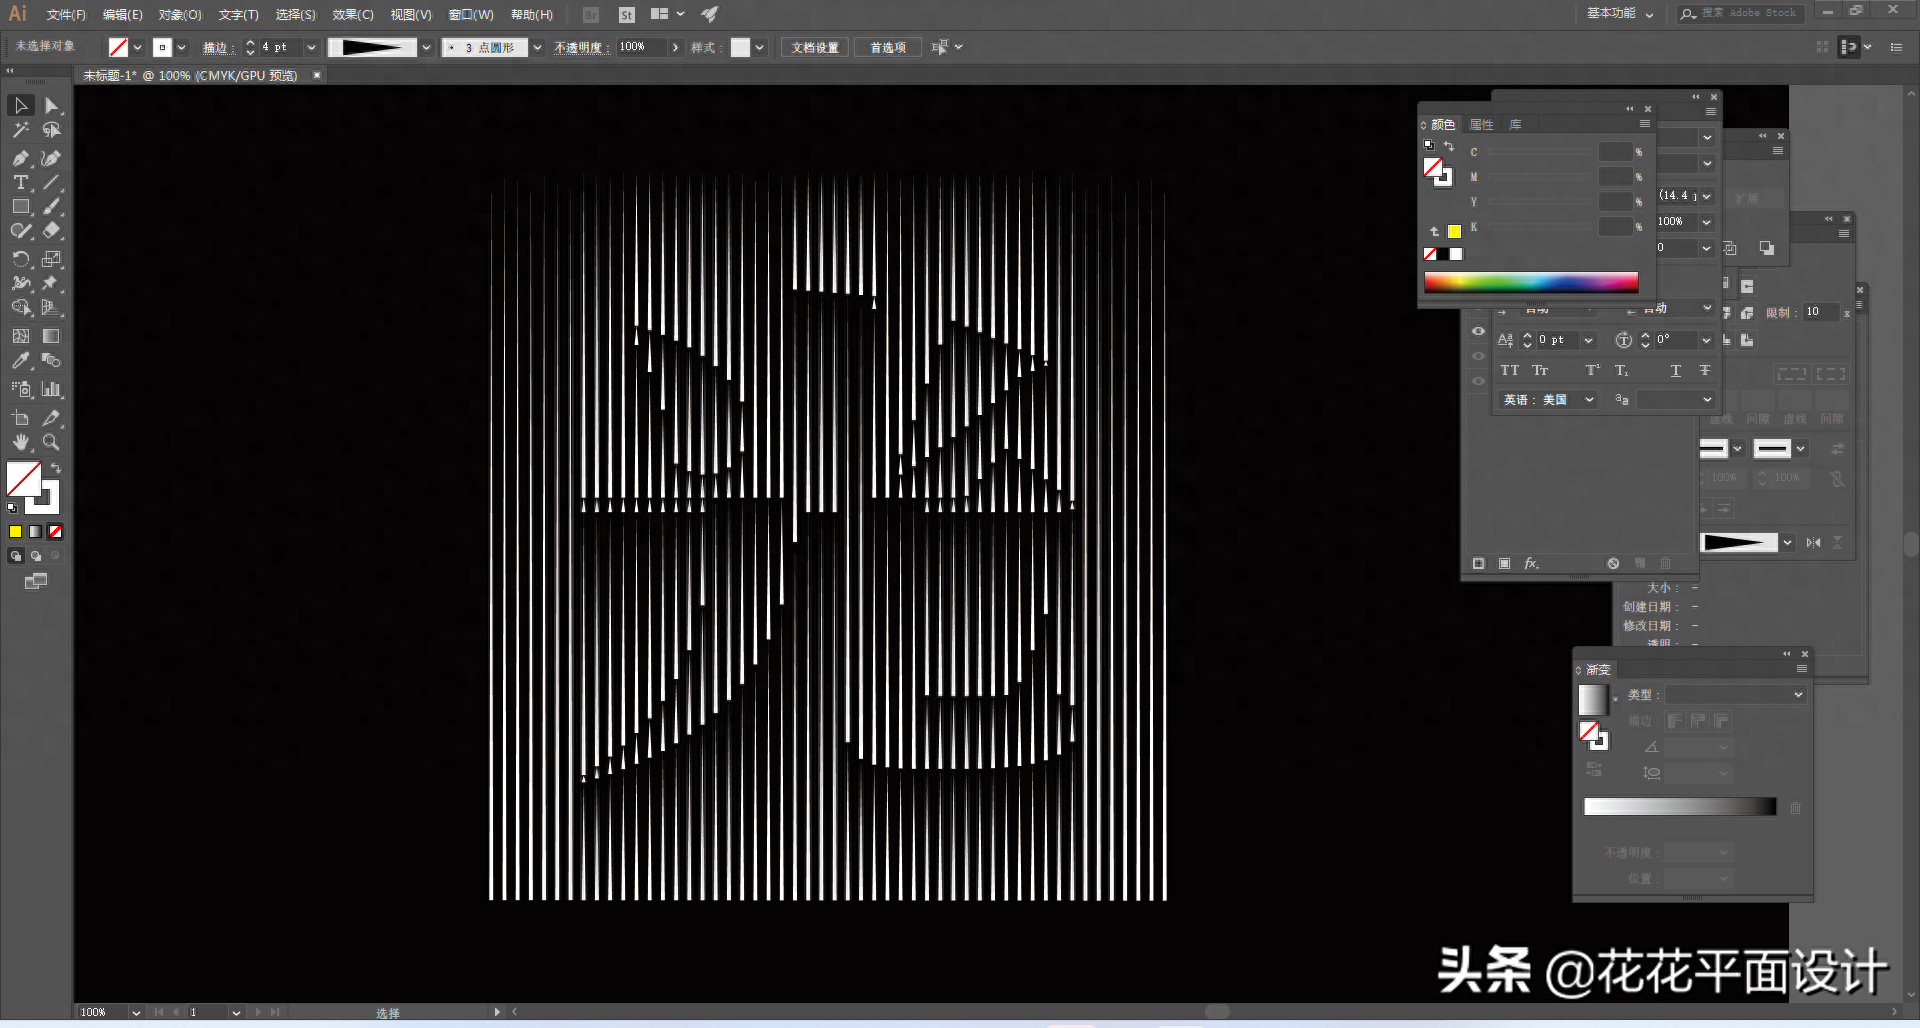1920x1028 pixels.
Task: Select the Magic Wand tool
Action: pos(20,131)
